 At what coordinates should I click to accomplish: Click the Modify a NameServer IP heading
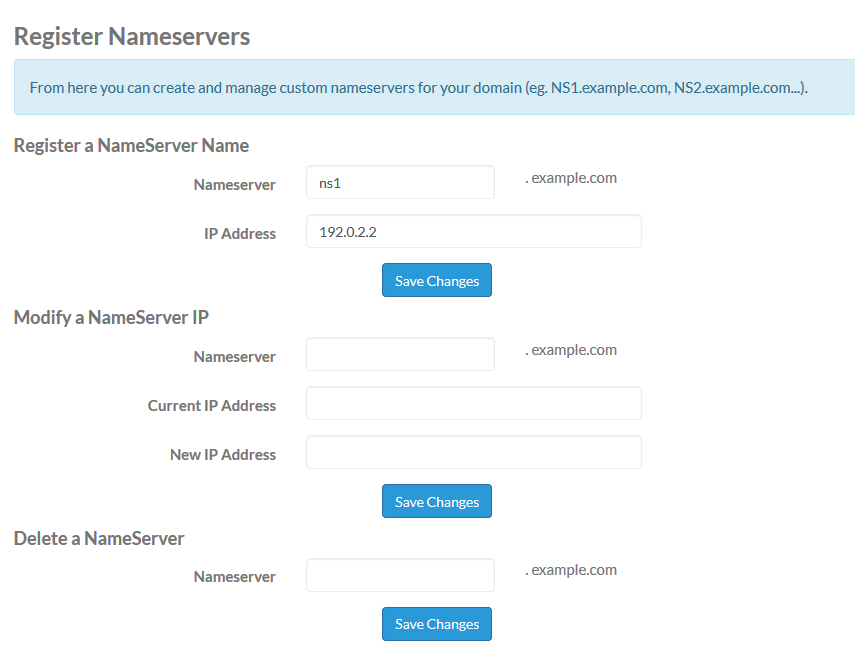pyautogui.click(x=111, y=317)
